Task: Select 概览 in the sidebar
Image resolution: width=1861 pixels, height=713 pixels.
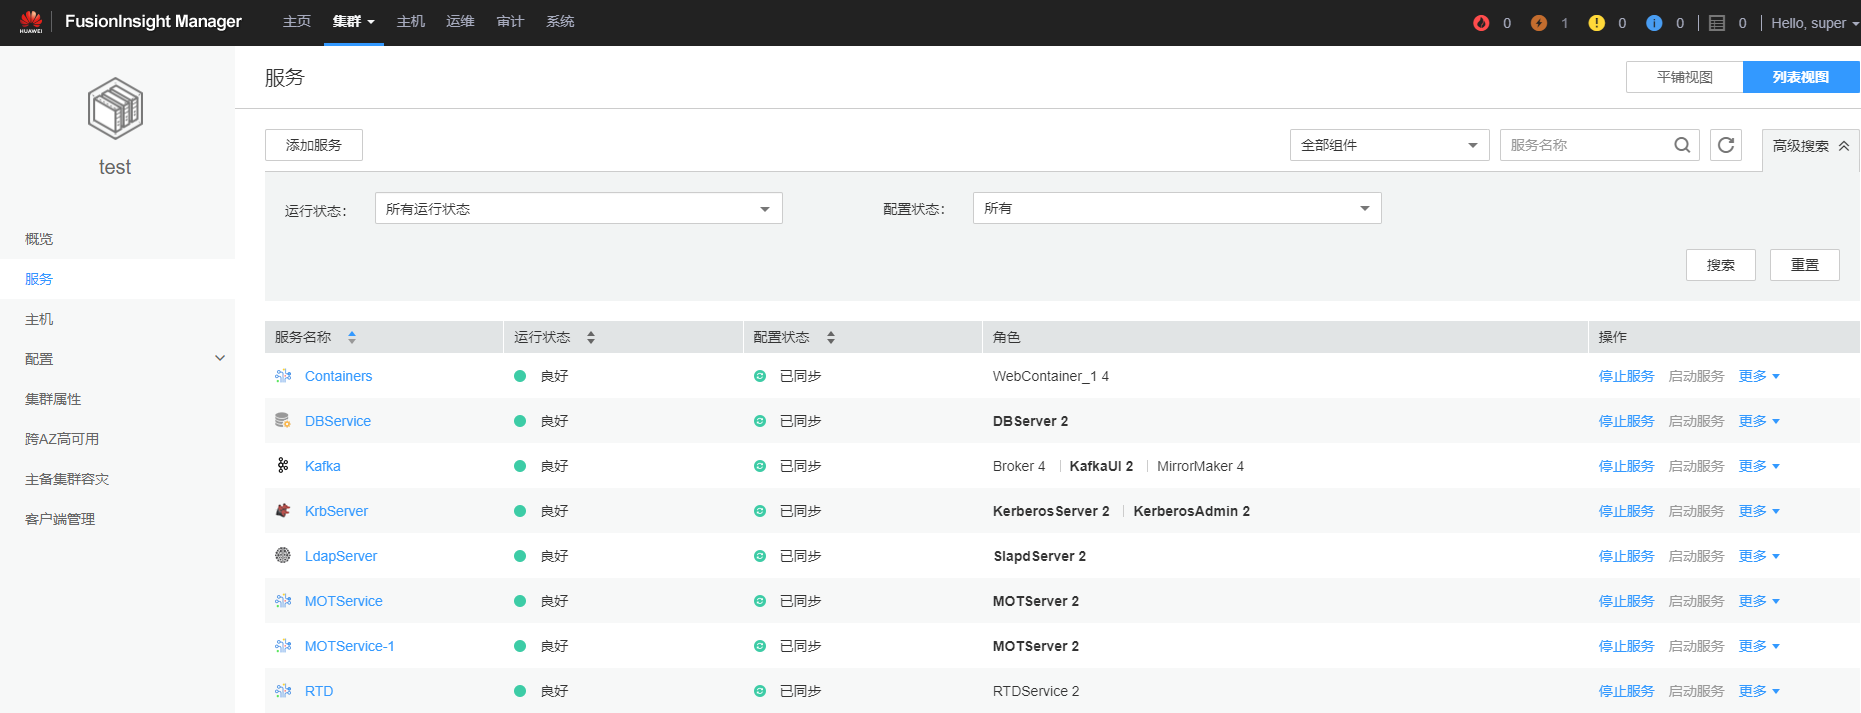Action: [x=39, y=239]
